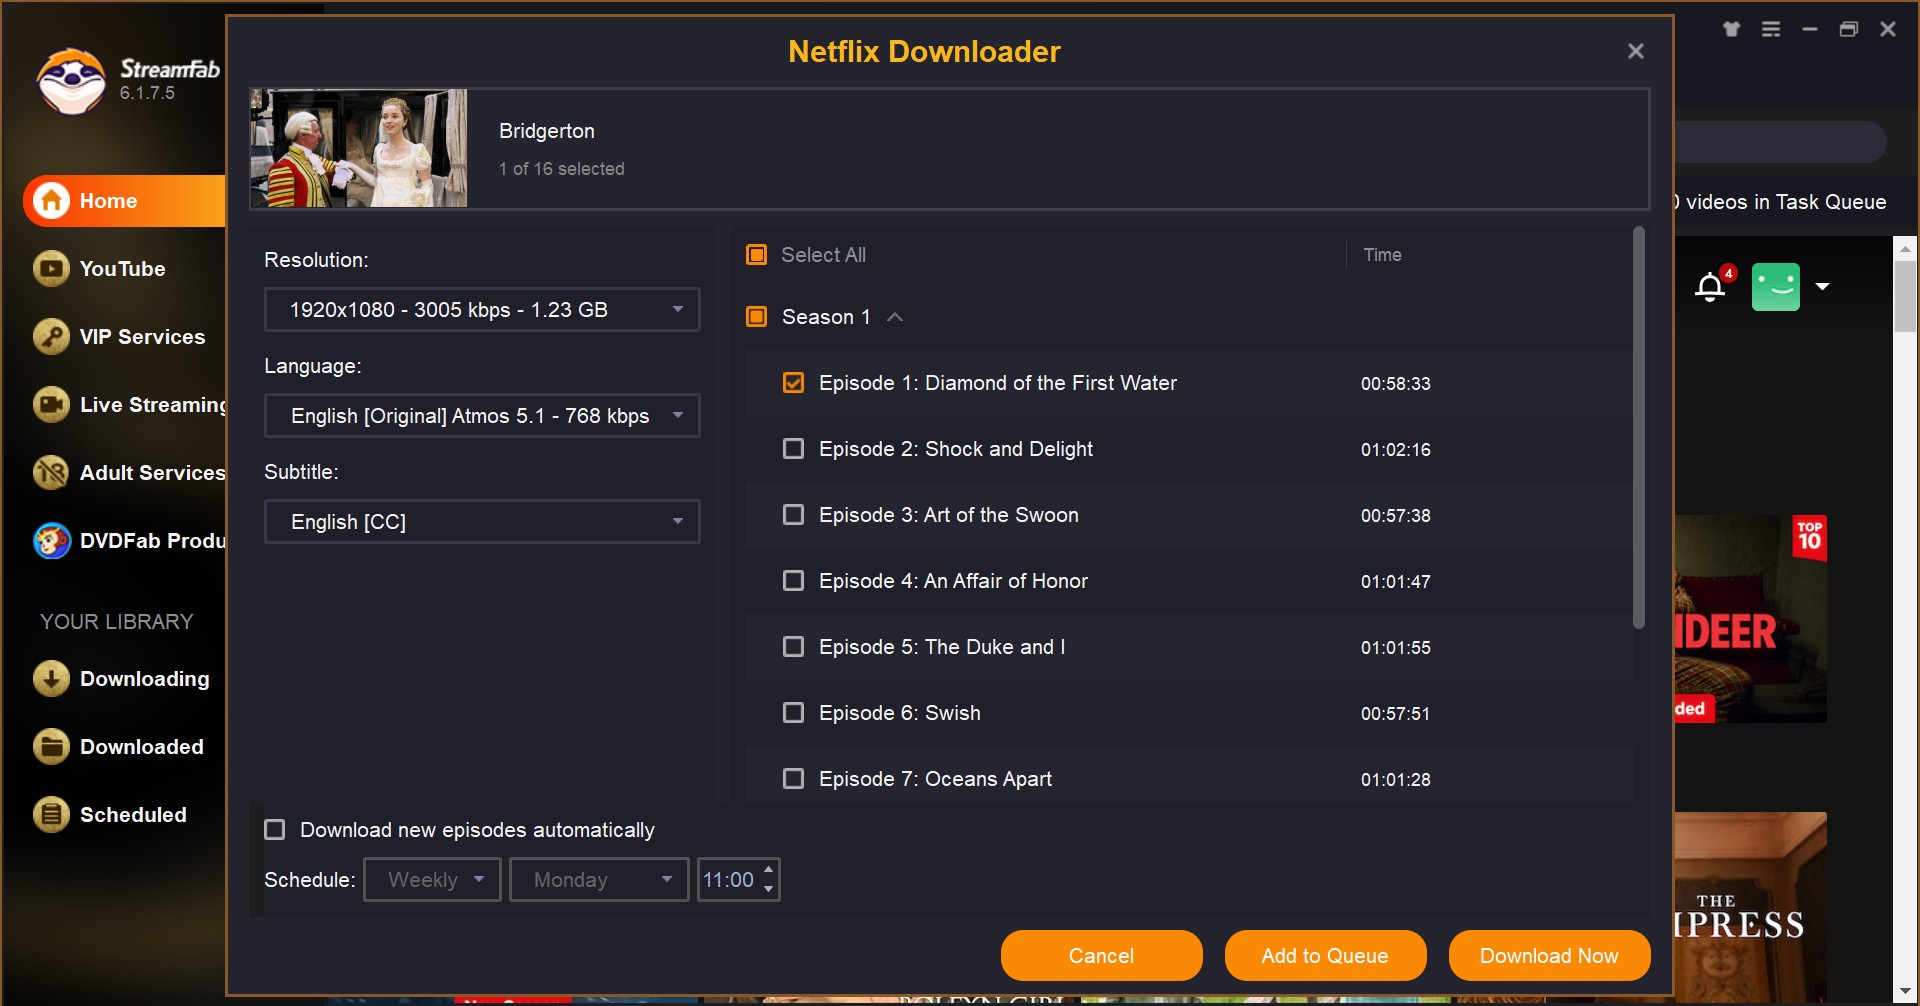Click the Home menu label
This screenshot has width=1920, height=1006.
pos(108,201)
